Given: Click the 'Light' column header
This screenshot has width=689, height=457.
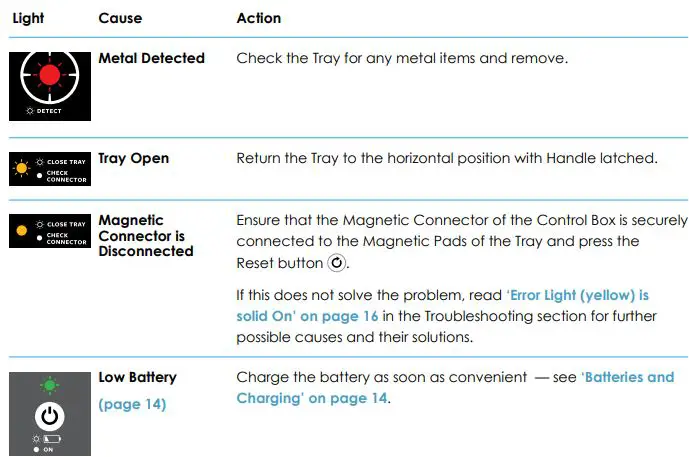Looking at the screenshot, I should pyautogui.click(x=28, y=18).
